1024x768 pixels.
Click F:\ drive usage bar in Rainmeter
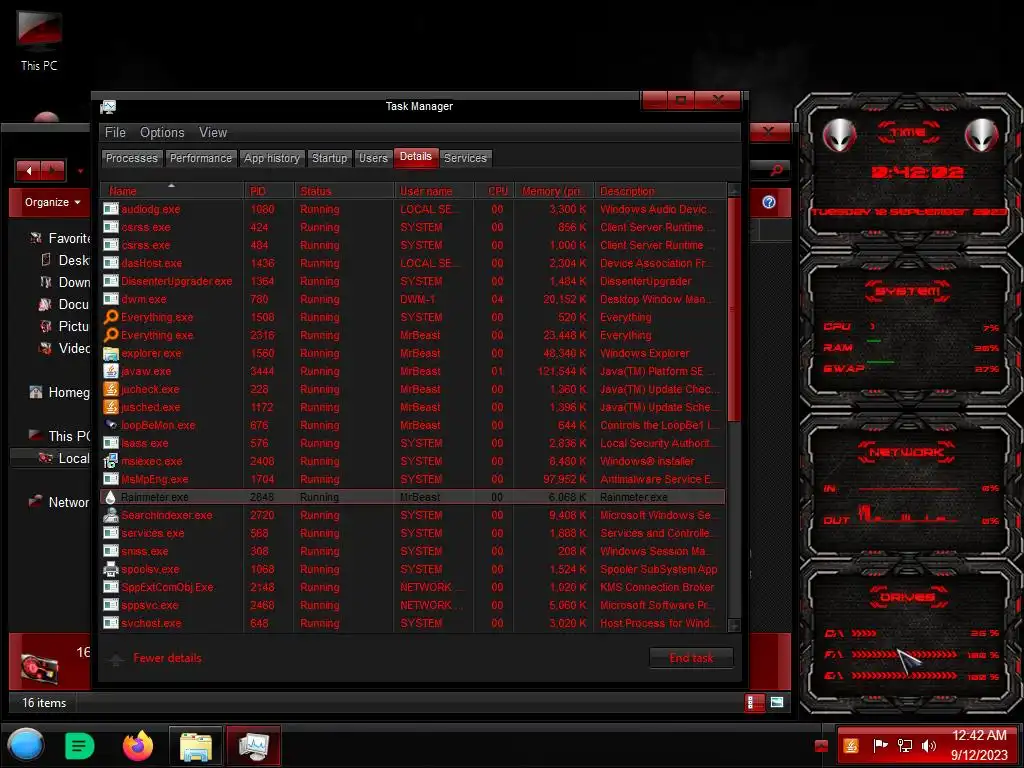point(904,654)
